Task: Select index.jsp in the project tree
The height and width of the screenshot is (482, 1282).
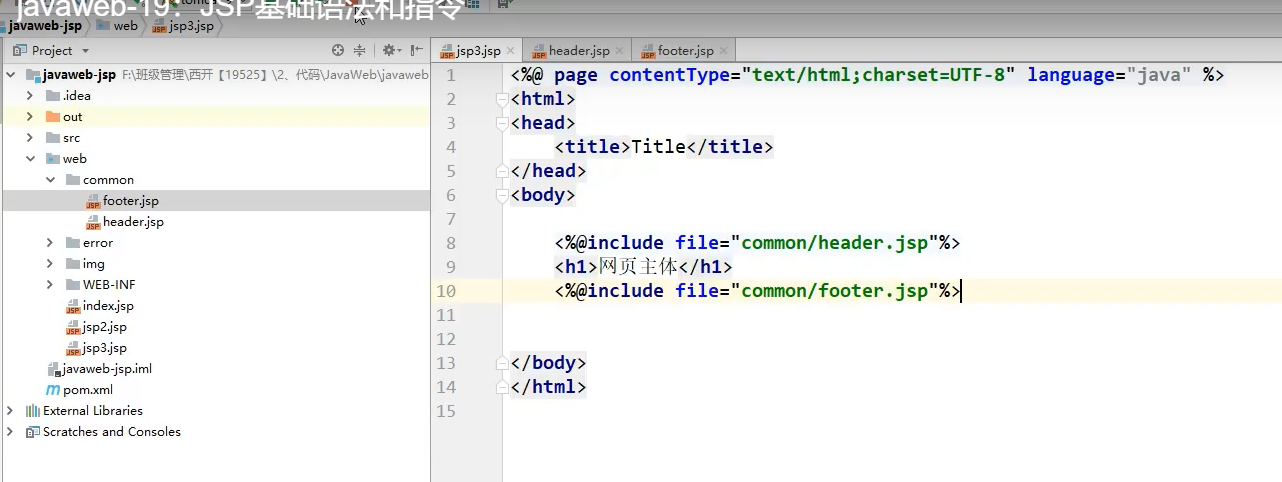Action: (108, 306)
